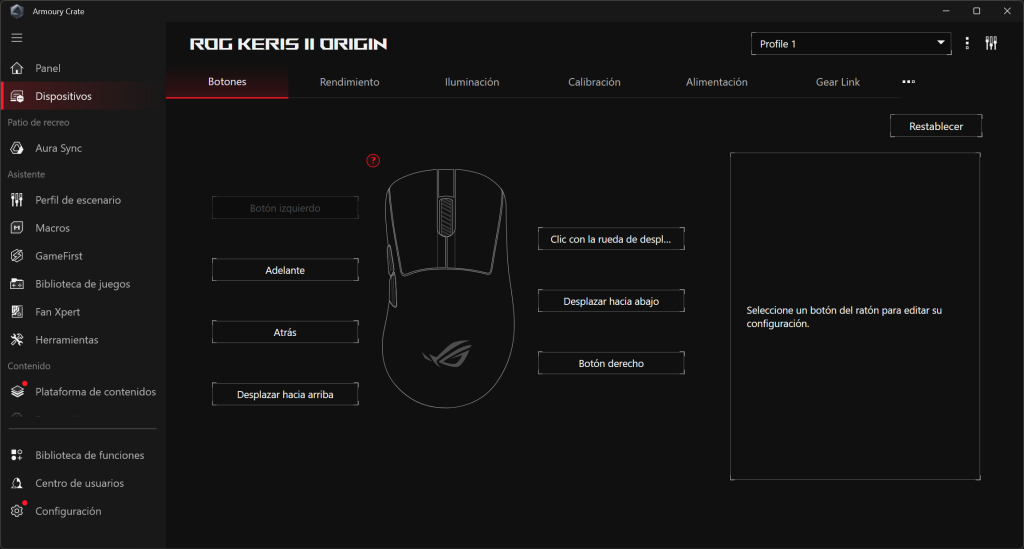Click the Asistente section label
Viewport: 1024px width, 549px height.
(x=26, y=174)
